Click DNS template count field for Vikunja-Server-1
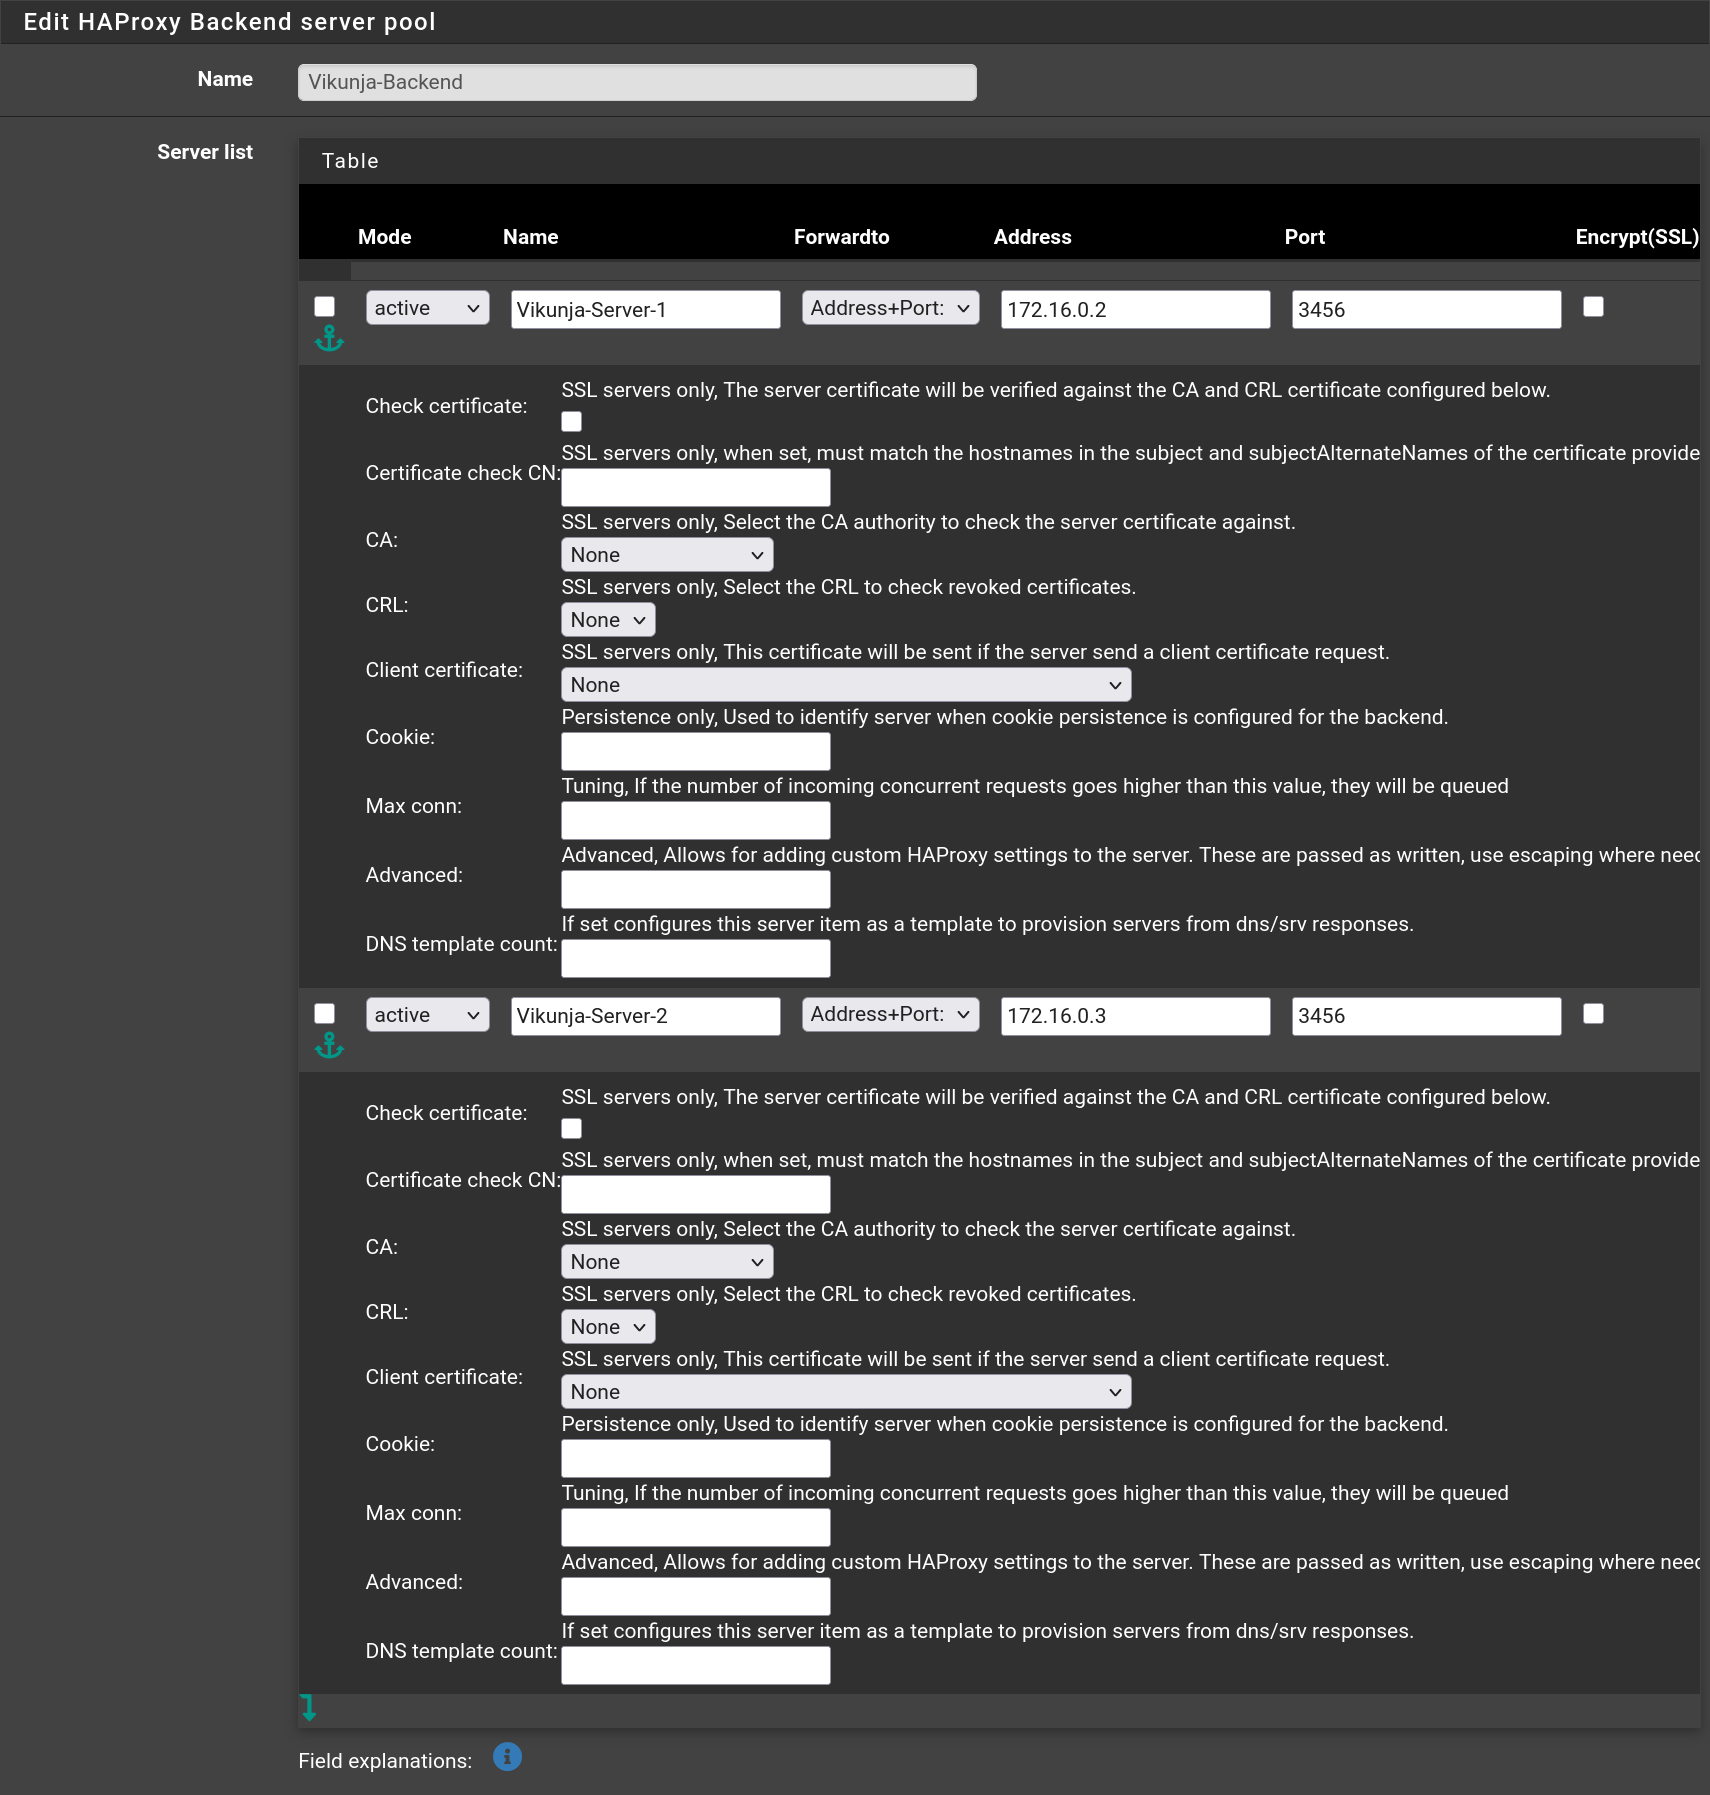 [x=696, y=959]
